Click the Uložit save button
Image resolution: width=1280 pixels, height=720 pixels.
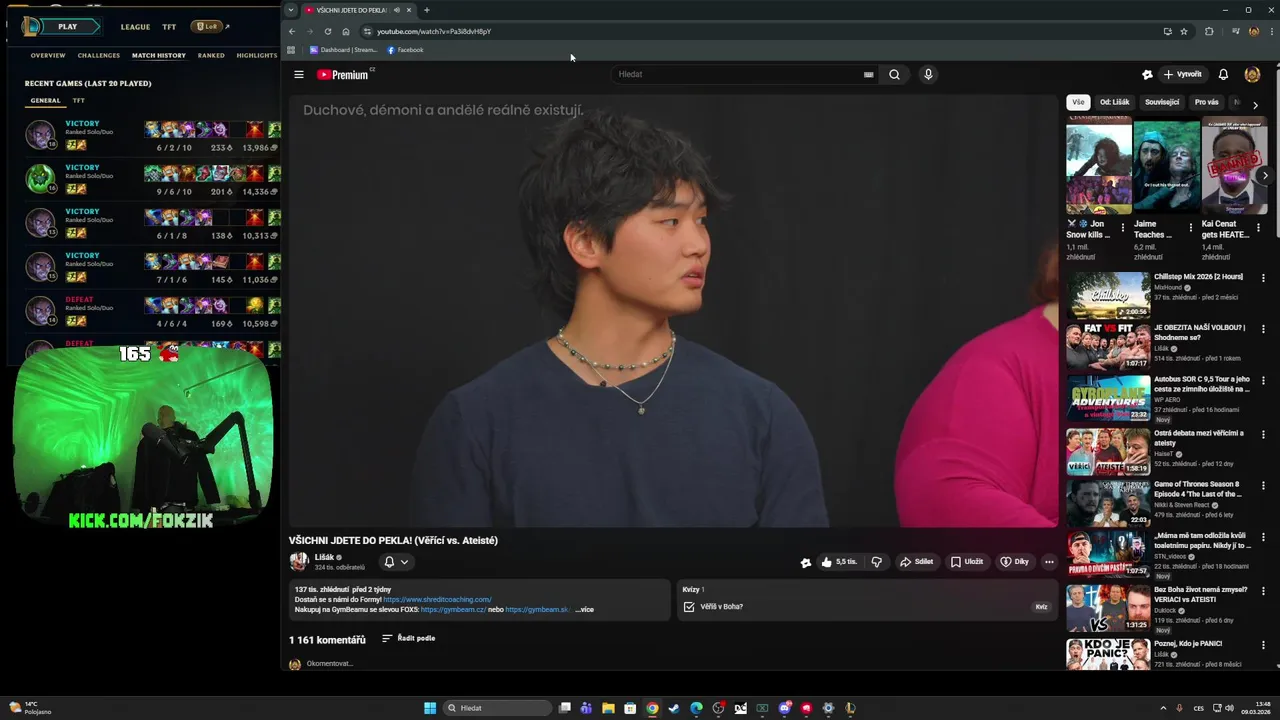coord(967,562)
